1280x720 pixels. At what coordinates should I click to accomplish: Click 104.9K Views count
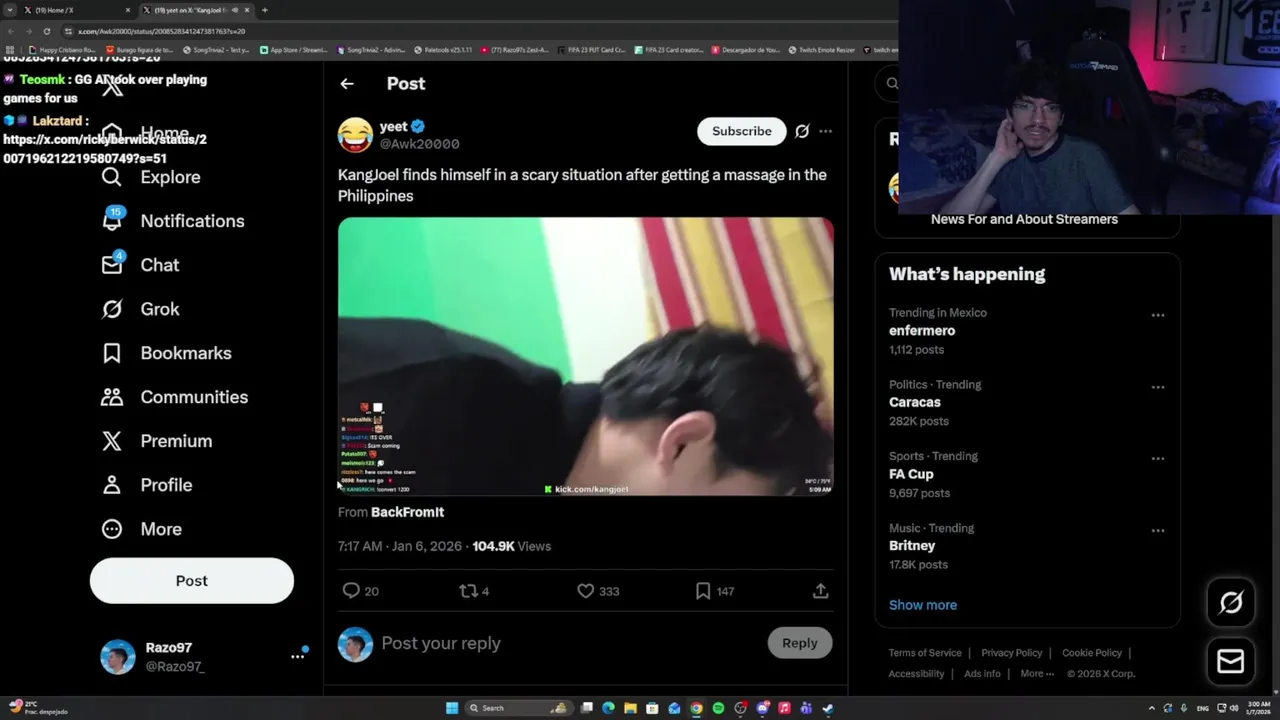click(x=511, y=546)
